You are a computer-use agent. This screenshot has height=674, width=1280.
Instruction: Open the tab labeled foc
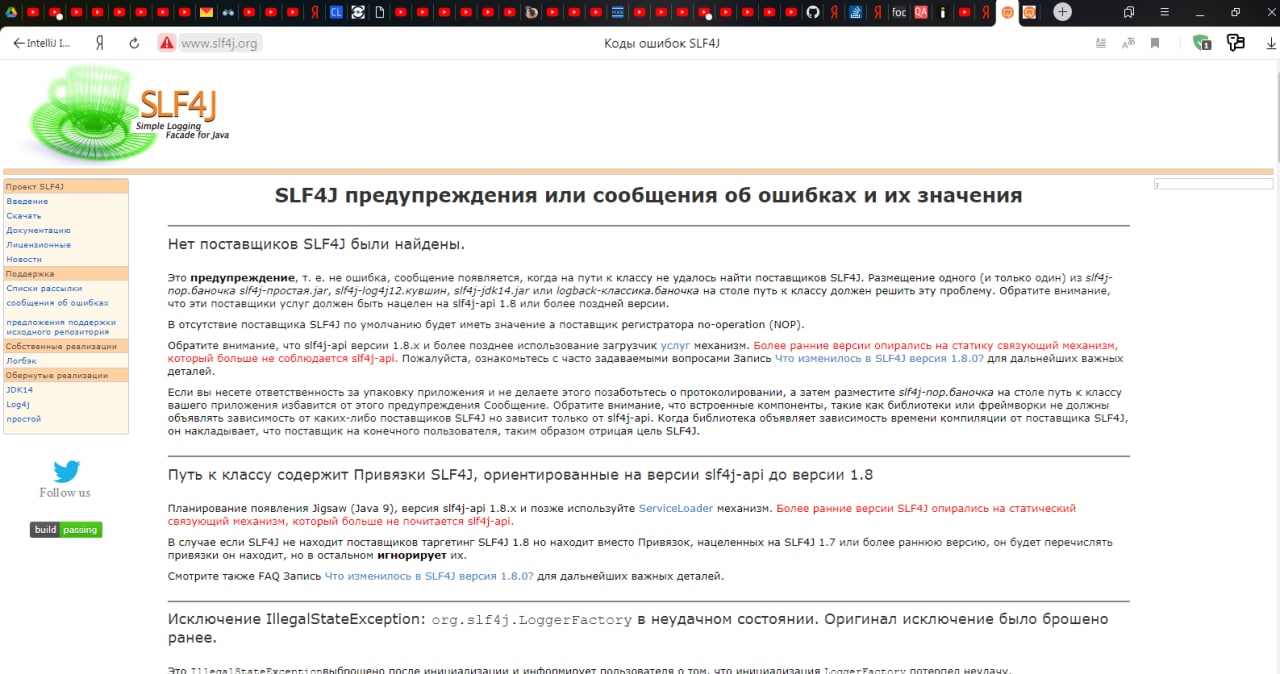click(x=899, y=12)
